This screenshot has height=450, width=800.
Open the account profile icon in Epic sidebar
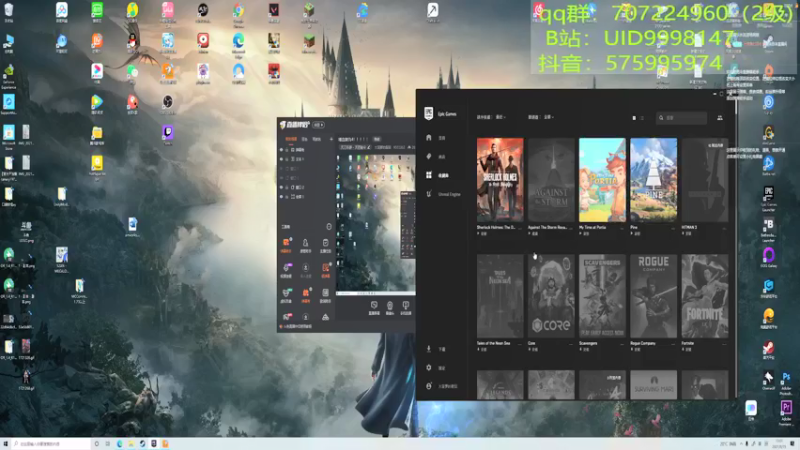(429, 386)
